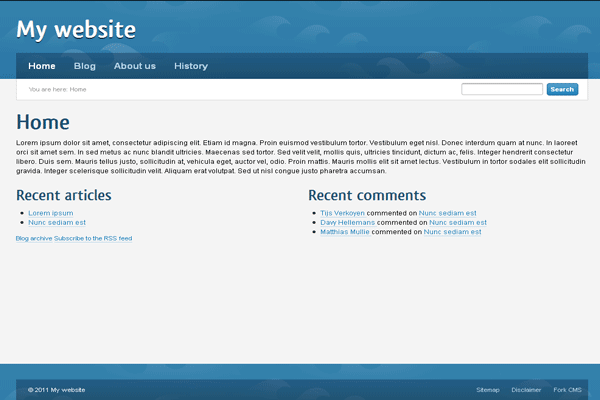This screenshot has height=400, width=600.
Task: Open the Blog navigation tab
Action: point(85,66)
